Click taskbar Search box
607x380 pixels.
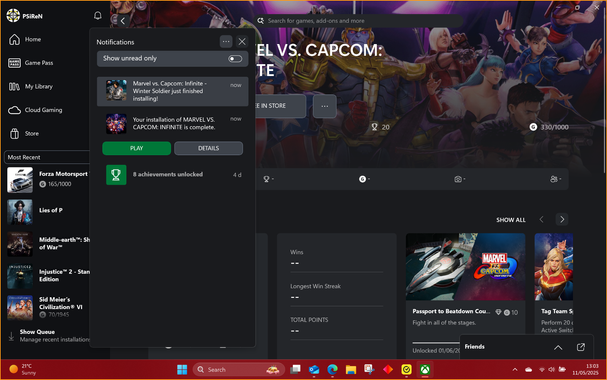239,370
